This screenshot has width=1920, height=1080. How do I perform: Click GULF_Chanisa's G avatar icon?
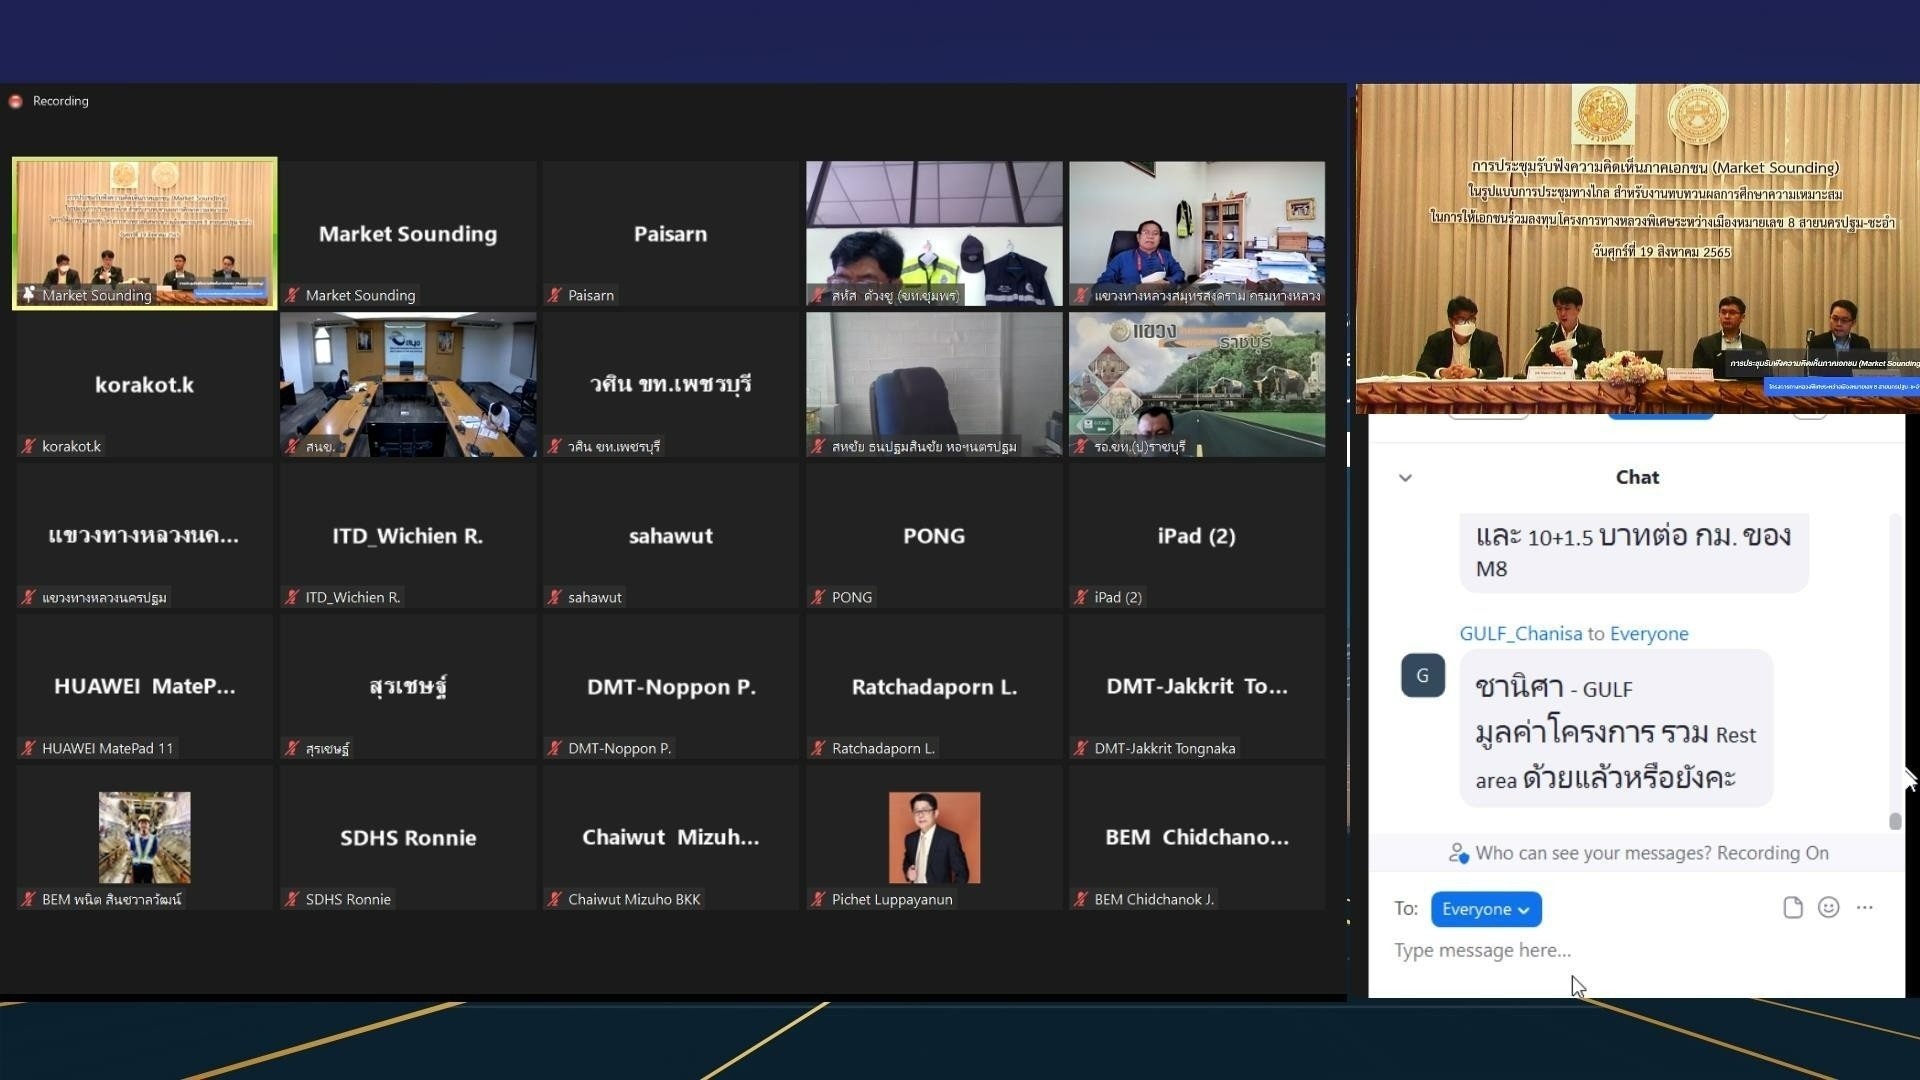1422,675
